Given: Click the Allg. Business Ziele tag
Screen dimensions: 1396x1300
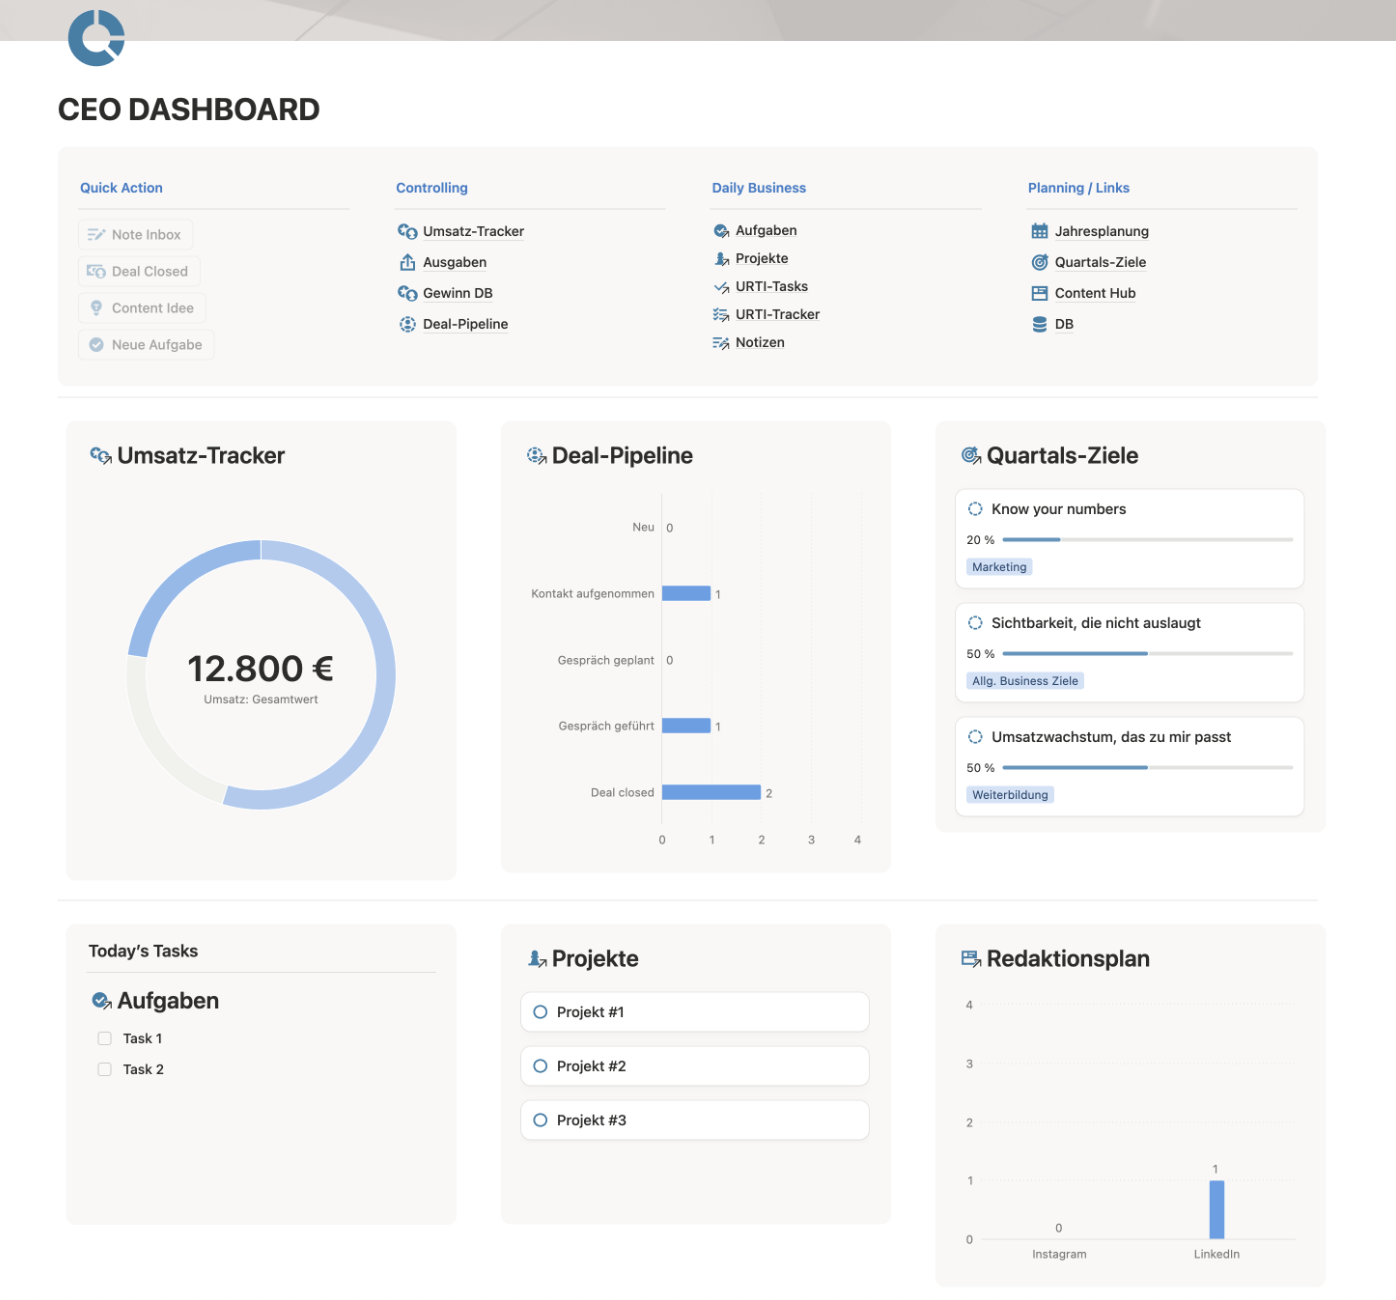Looking at the screenshot, I should pyautogui.click(x=1025, y=681).
